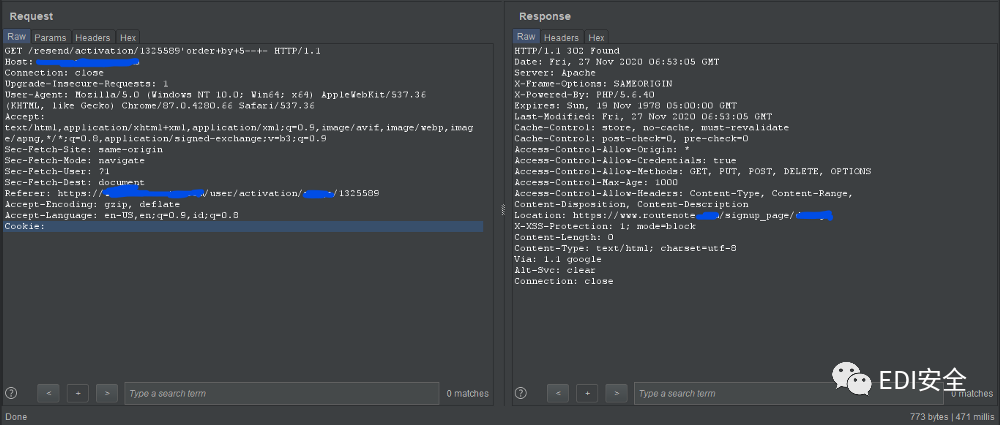Viewport: 1000px width, 425px height.
Task: Select the Request Raw tab
Action: point(17,36)
